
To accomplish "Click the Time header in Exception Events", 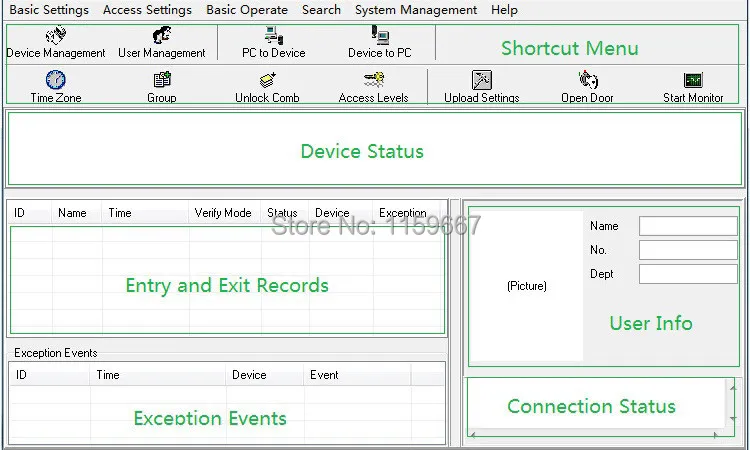I will click(157, 375).
